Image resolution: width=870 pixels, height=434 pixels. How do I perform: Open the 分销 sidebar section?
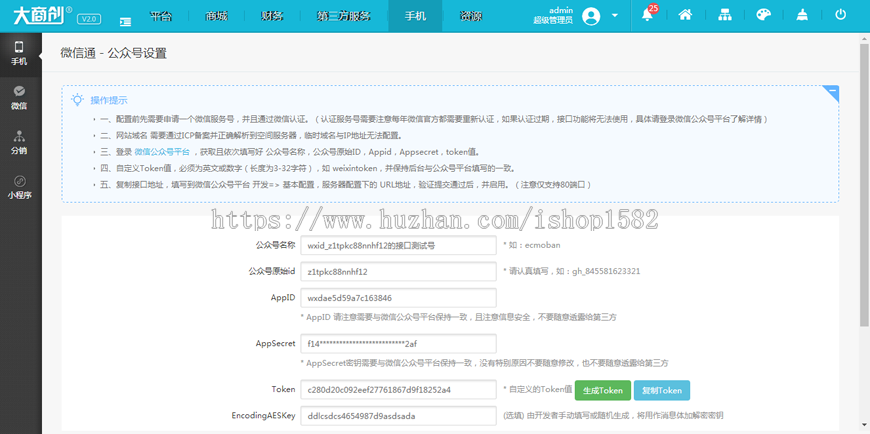(x=19, y=143)
